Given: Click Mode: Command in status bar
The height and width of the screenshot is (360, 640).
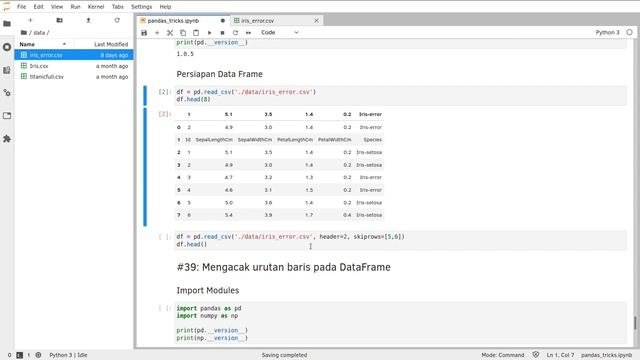Looking at the screenshot, I should click(x=502, y=355).
